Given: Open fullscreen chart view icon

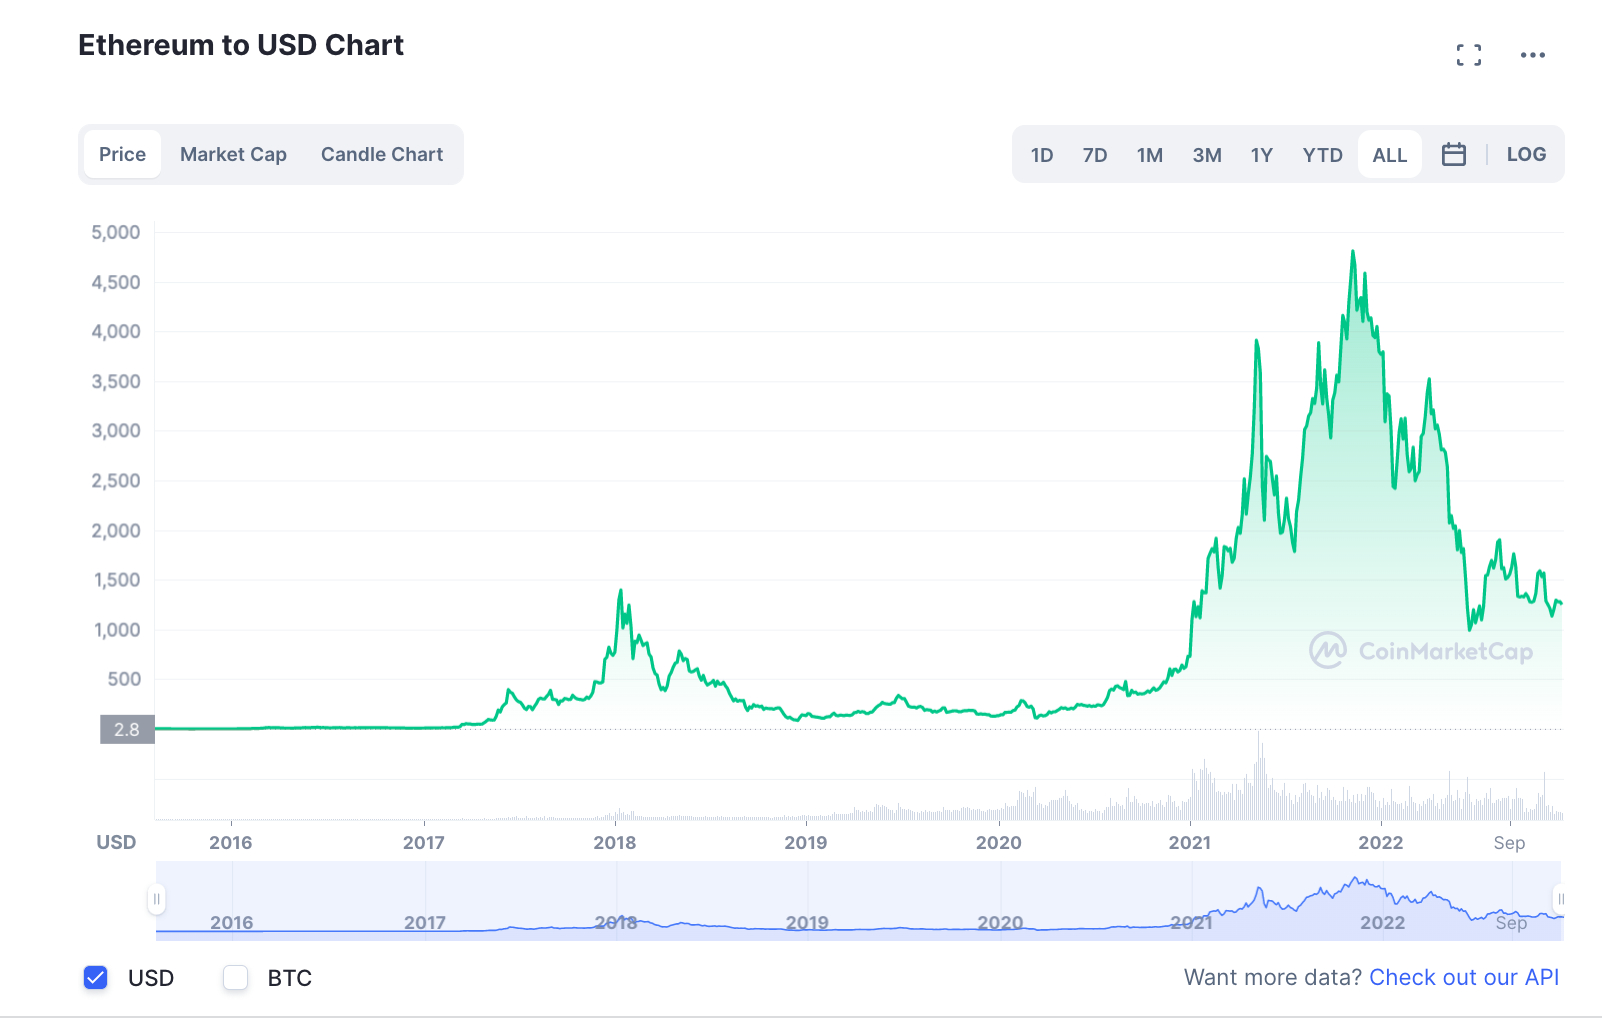Looking at the screenshot, I should pyautogui.click(x=1469, y=55).
